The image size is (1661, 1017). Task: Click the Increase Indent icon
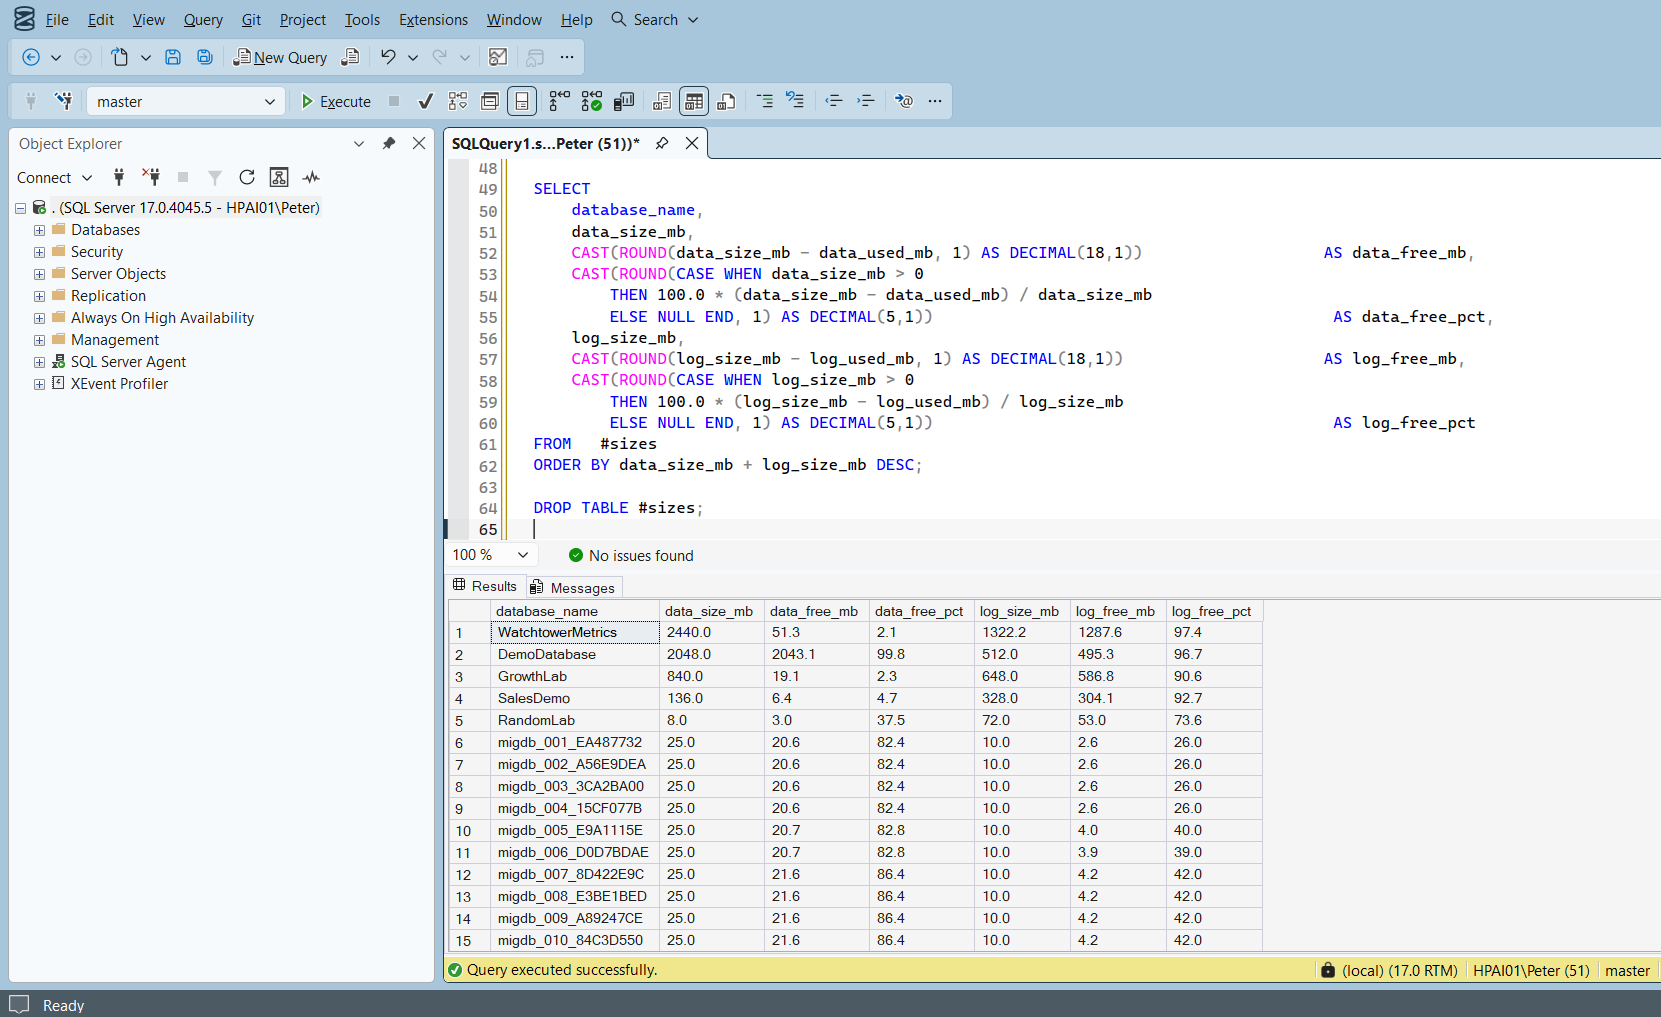[866, 101]
